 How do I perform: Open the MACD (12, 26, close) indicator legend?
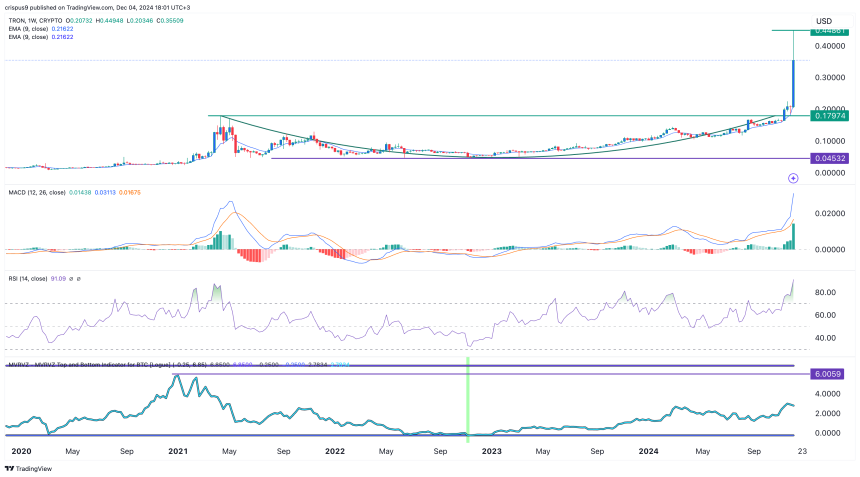(x=42, y=190)
